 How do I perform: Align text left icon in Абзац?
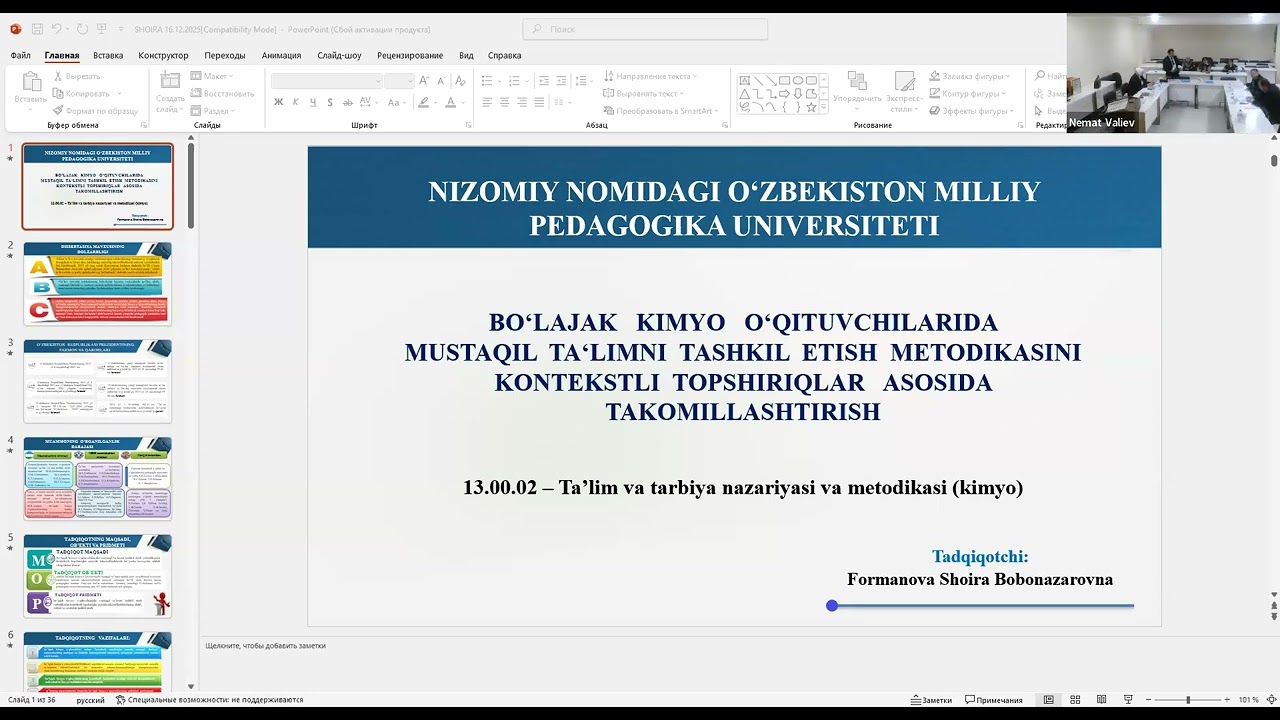tap(486, 102)
